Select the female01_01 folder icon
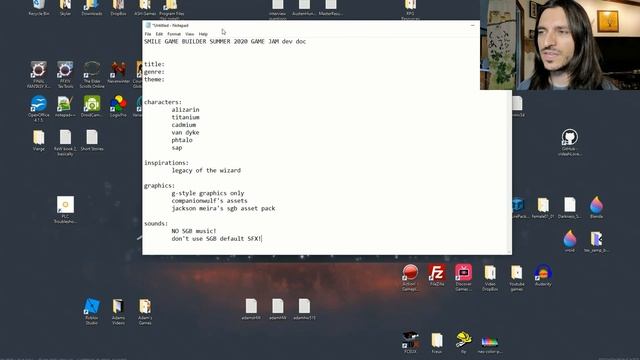Screen dimensions: 640x360 (543, 207)
